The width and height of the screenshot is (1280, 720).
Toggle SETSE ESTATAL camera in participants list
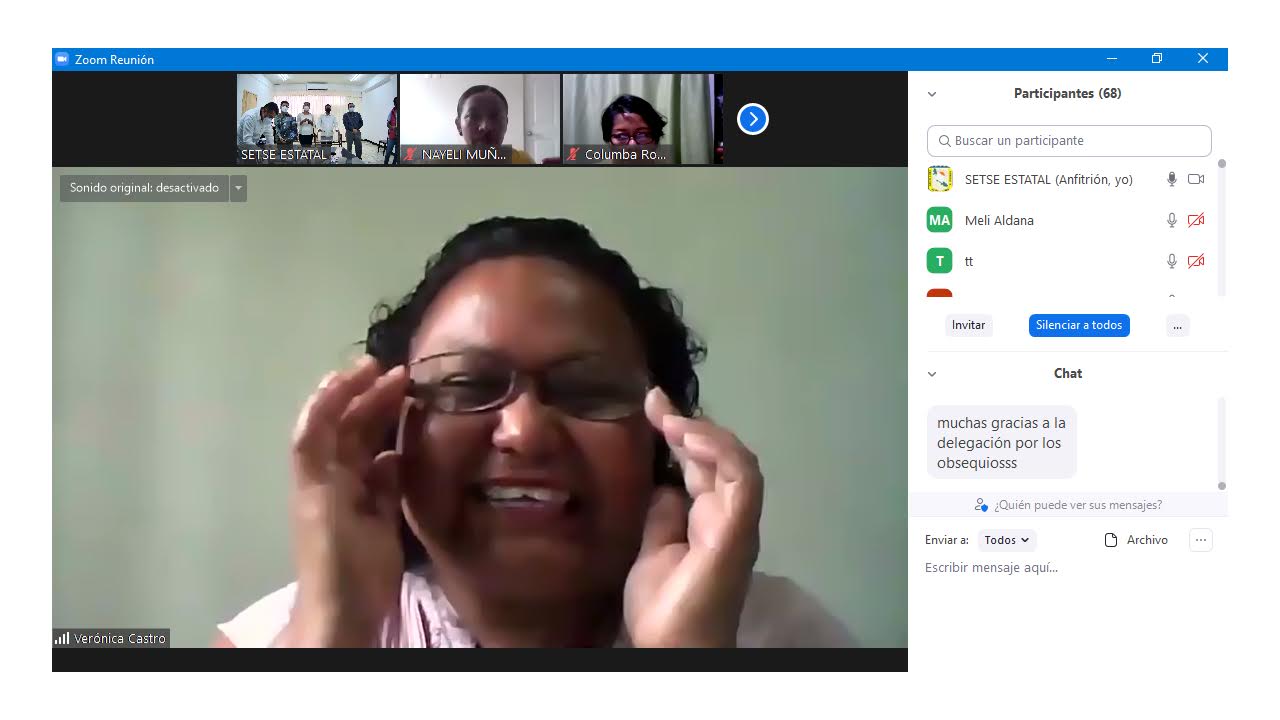1196,179
